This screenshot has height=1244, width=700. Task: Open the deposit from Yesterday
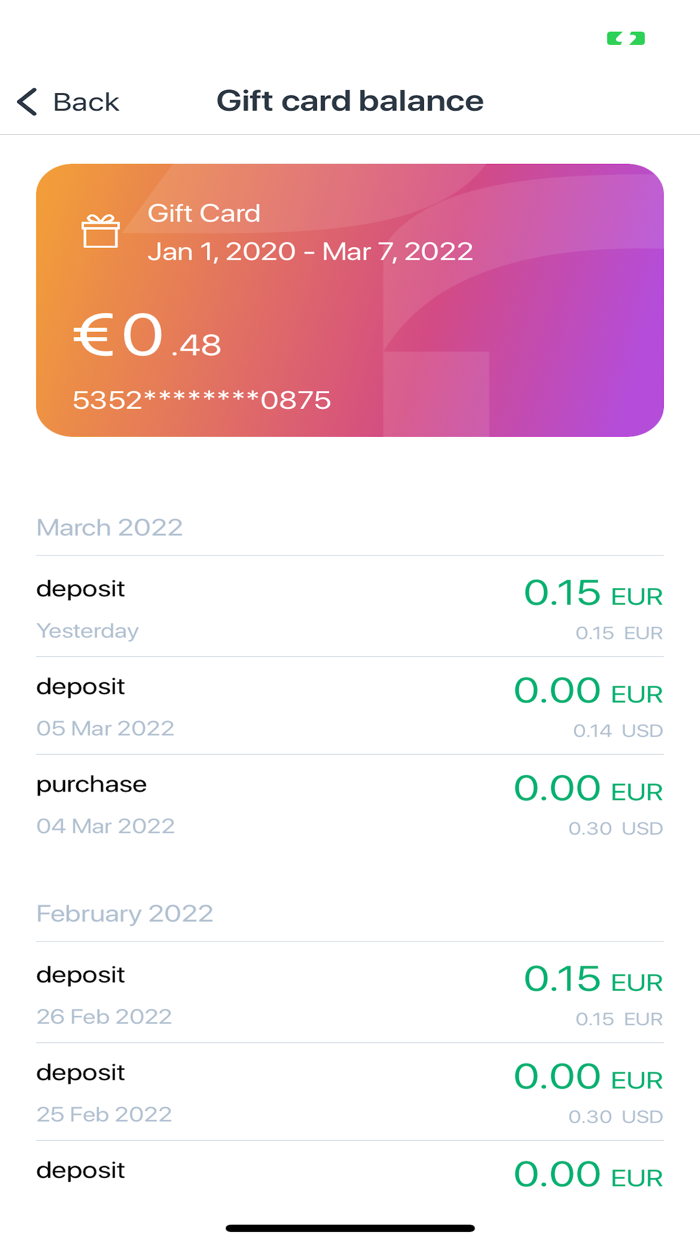[350, 608]
